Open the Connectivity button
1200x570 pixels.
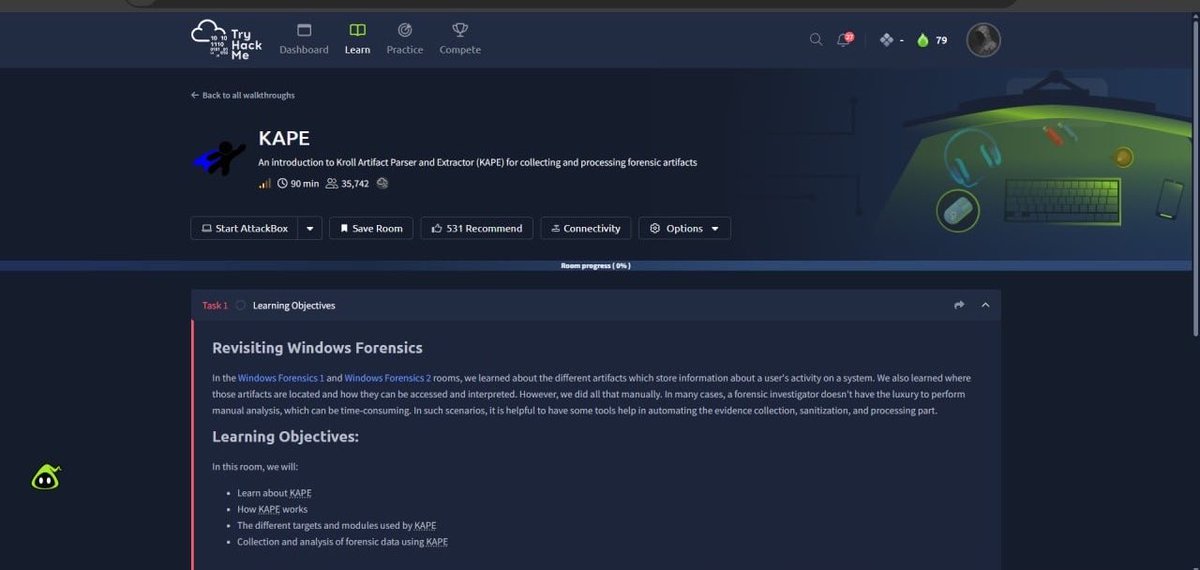pos(586,228)
